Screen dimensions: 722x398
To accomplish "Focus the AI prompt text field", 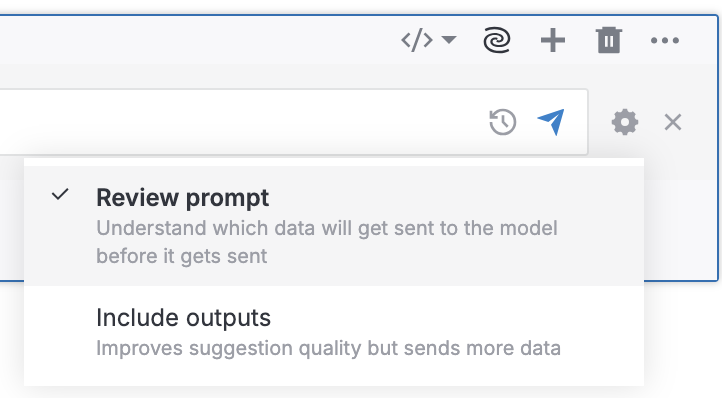I will coord(239,122).
